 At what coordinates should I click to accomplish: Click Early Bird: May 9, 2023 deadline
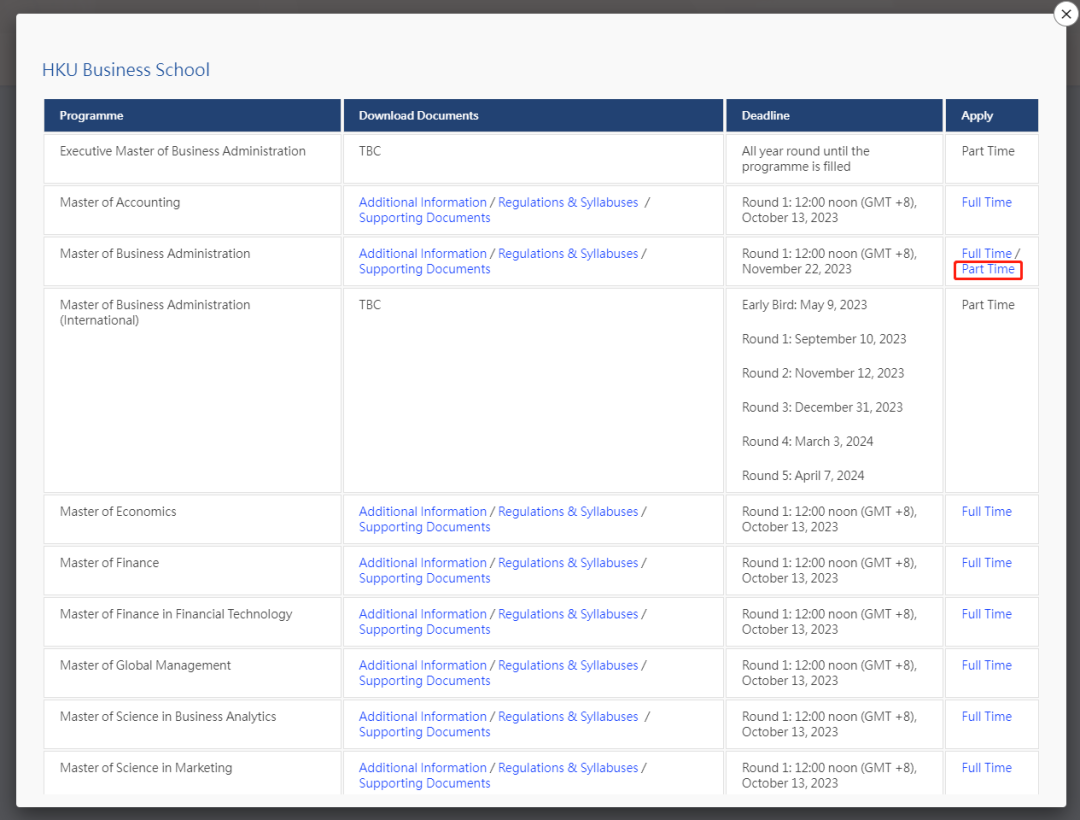pyautogui.click(x=804, y=305)
